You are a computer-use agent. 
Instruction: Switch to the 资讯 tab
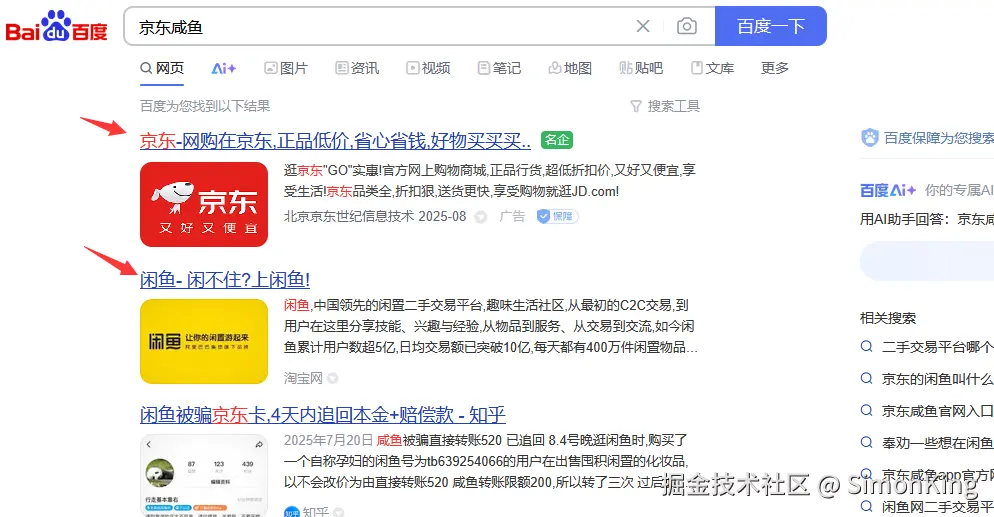tap(357, 68)
